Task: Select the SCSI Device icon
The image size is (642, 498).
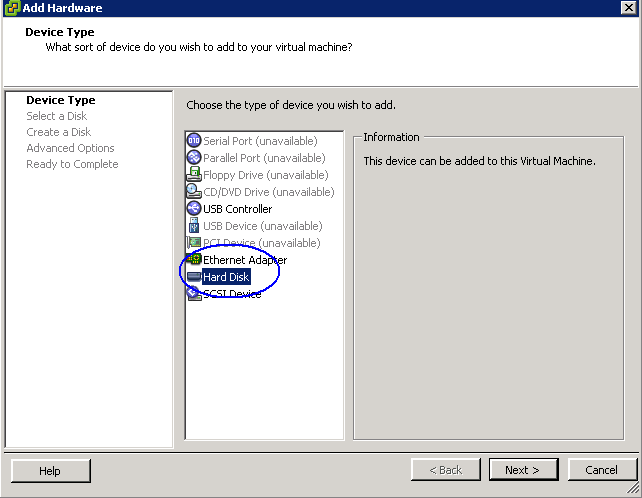Action: (x=194, y=293)
